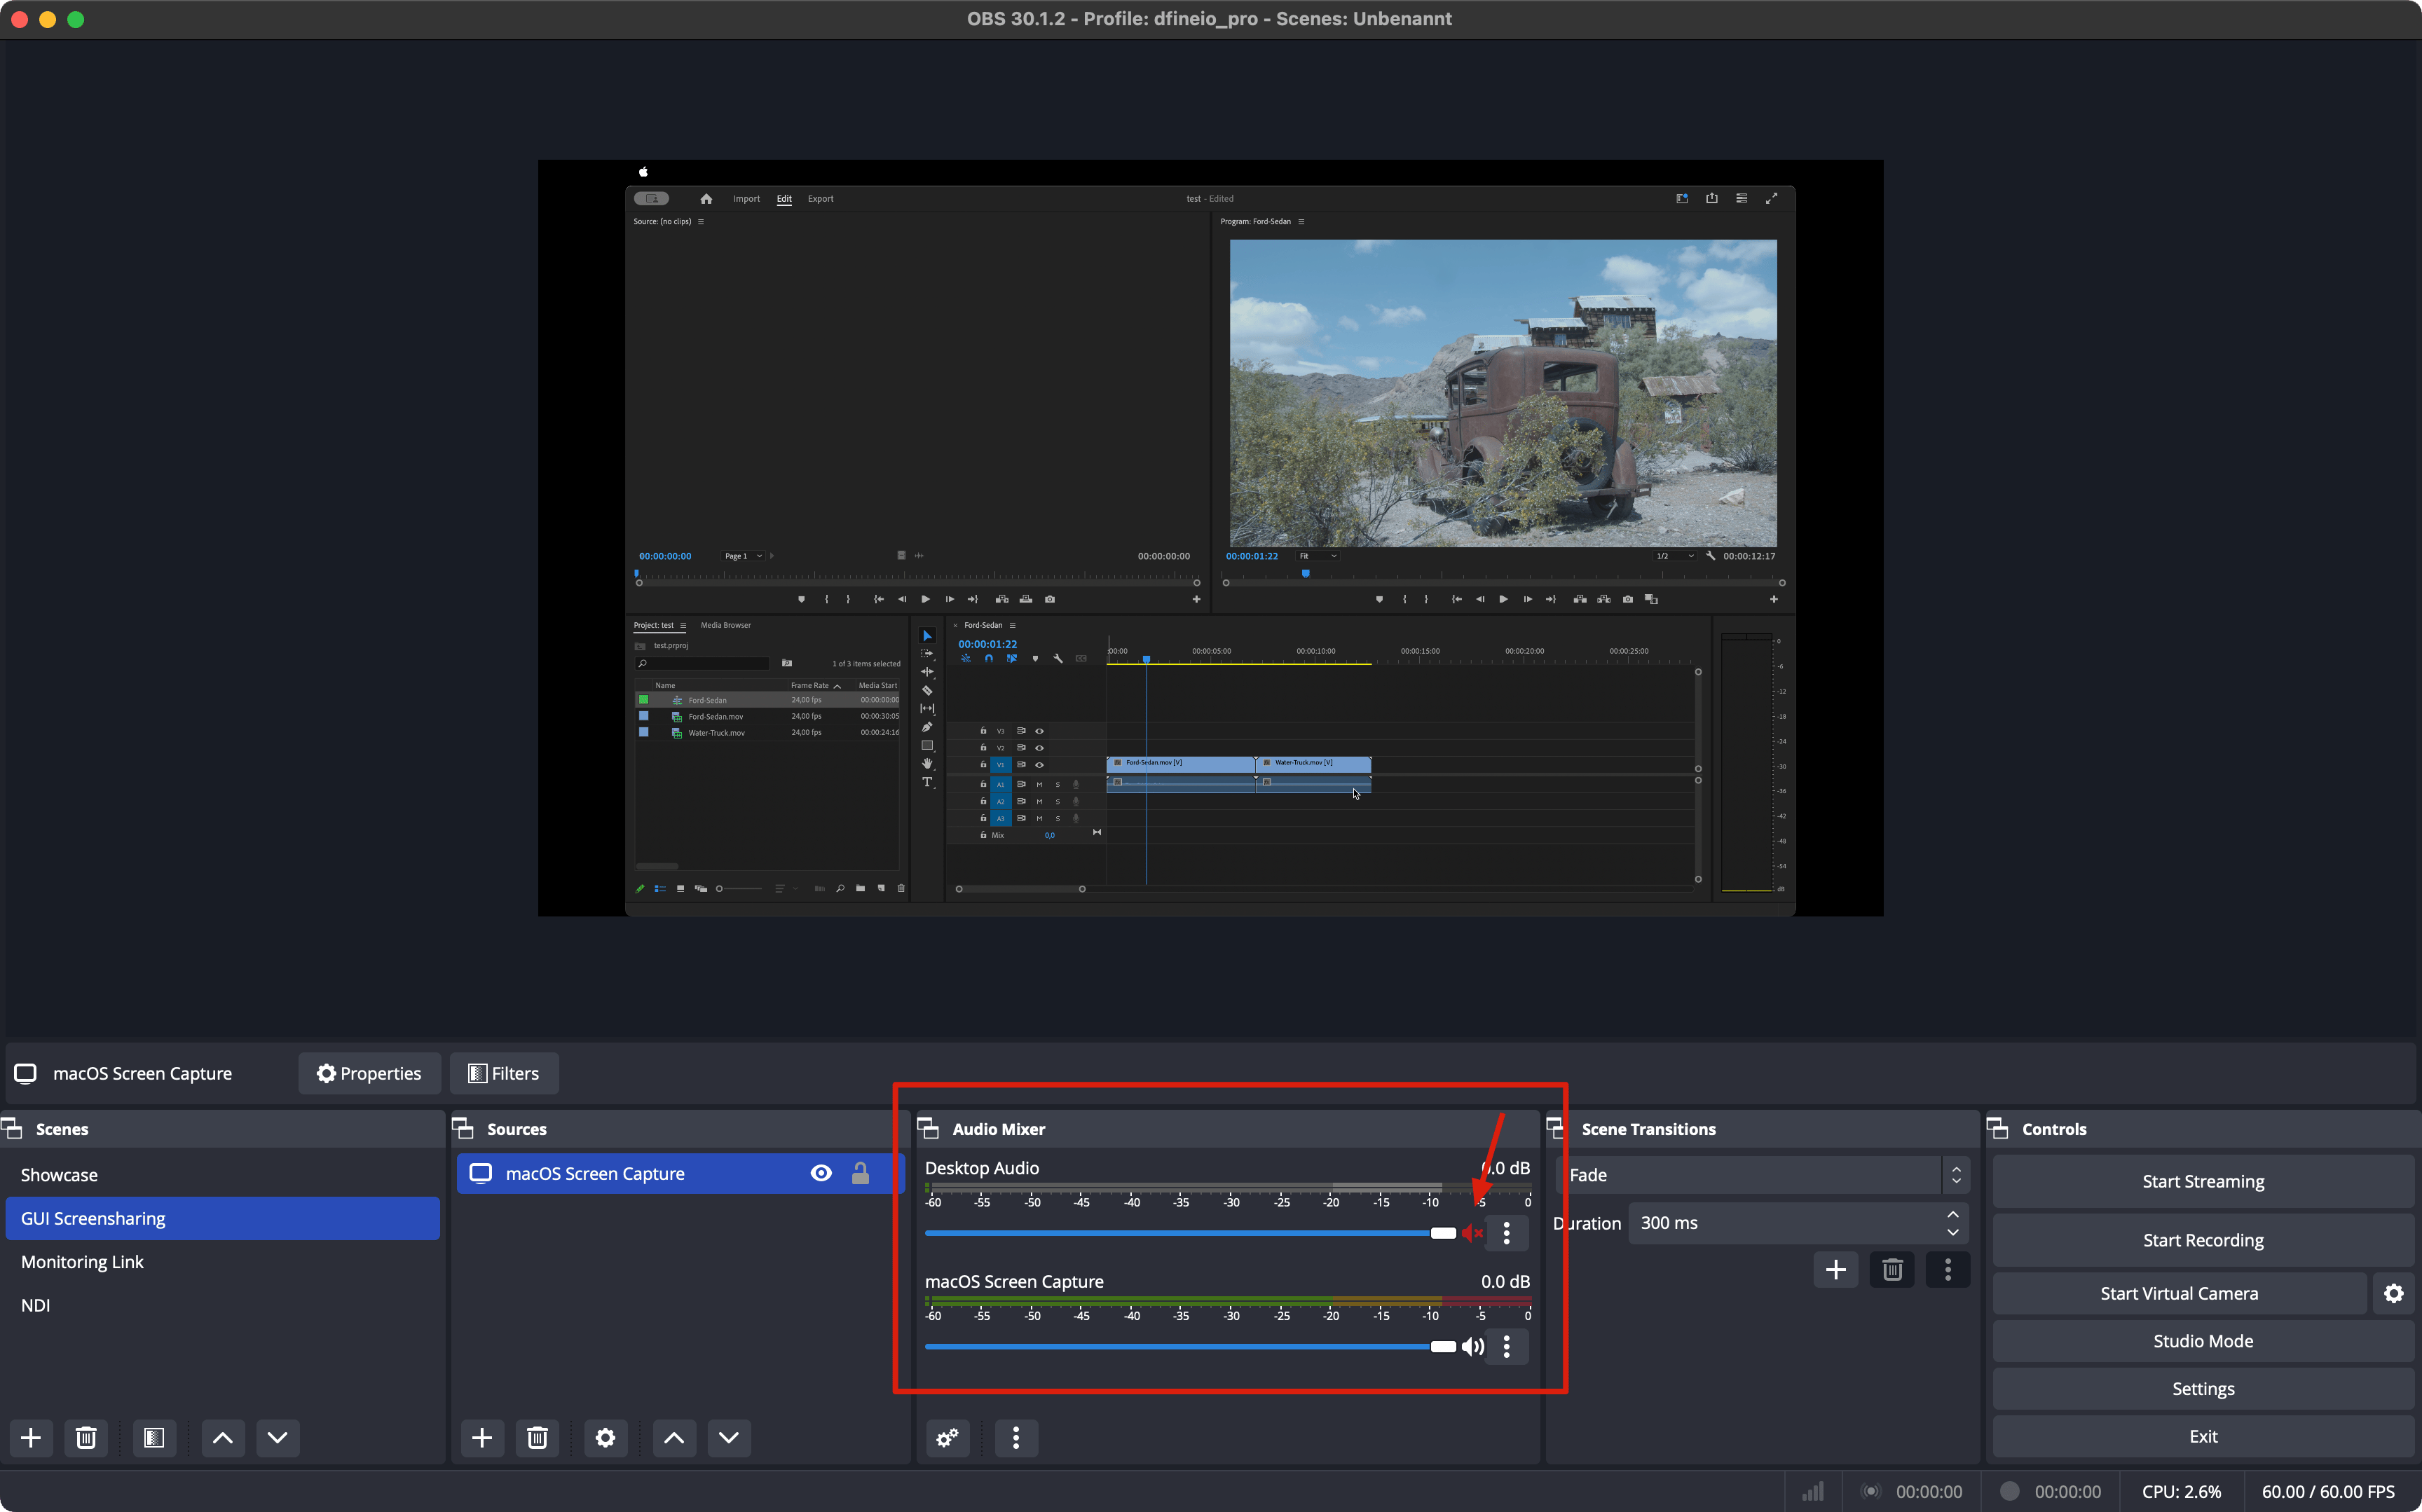The image size is (2422, 1512).
Task: Open scene filters in the Scenes dock
Action: click(x=154, y=1438)
